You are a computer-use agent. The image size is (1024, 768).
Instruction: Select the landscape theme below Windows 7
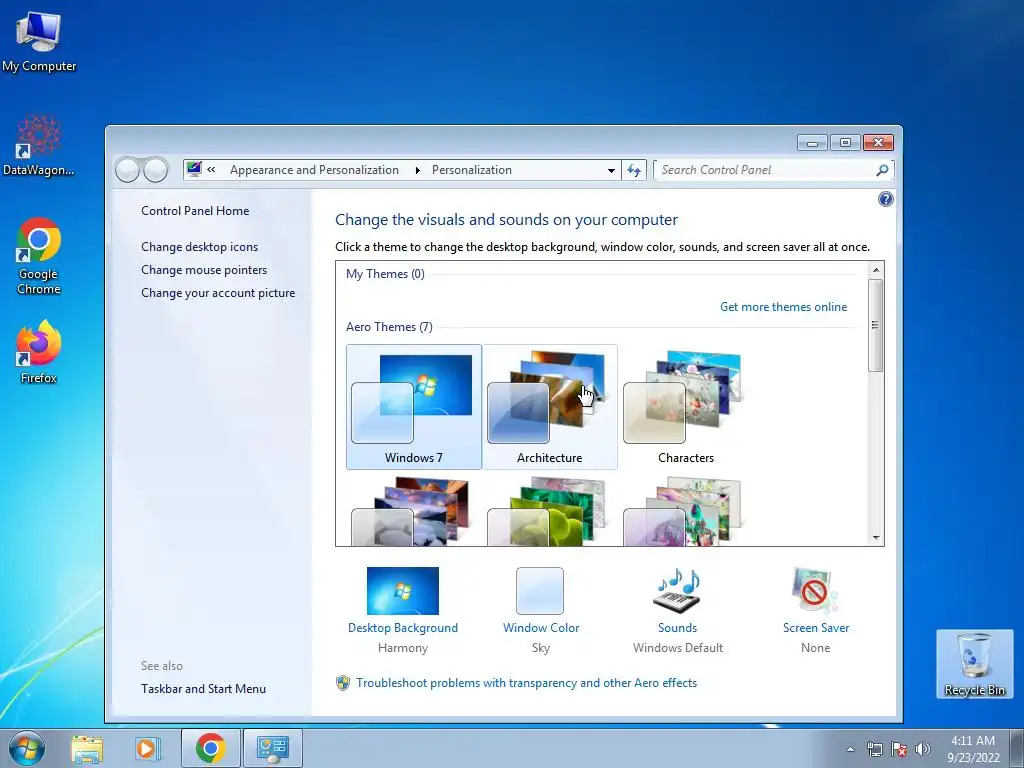coord(414,512)
